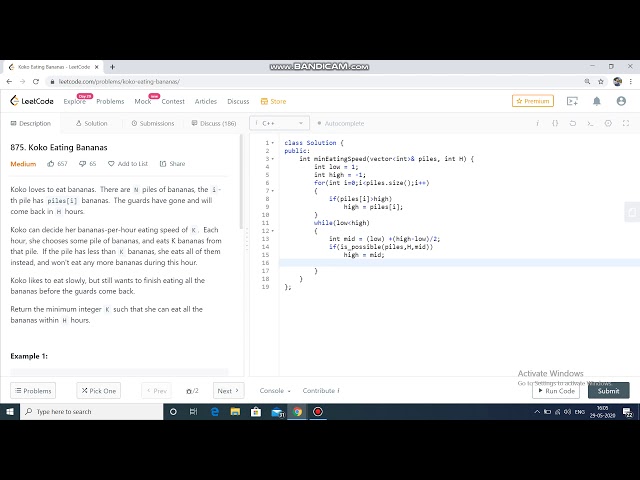Open Contest in top navigation
640x480 pixels.
173,101
